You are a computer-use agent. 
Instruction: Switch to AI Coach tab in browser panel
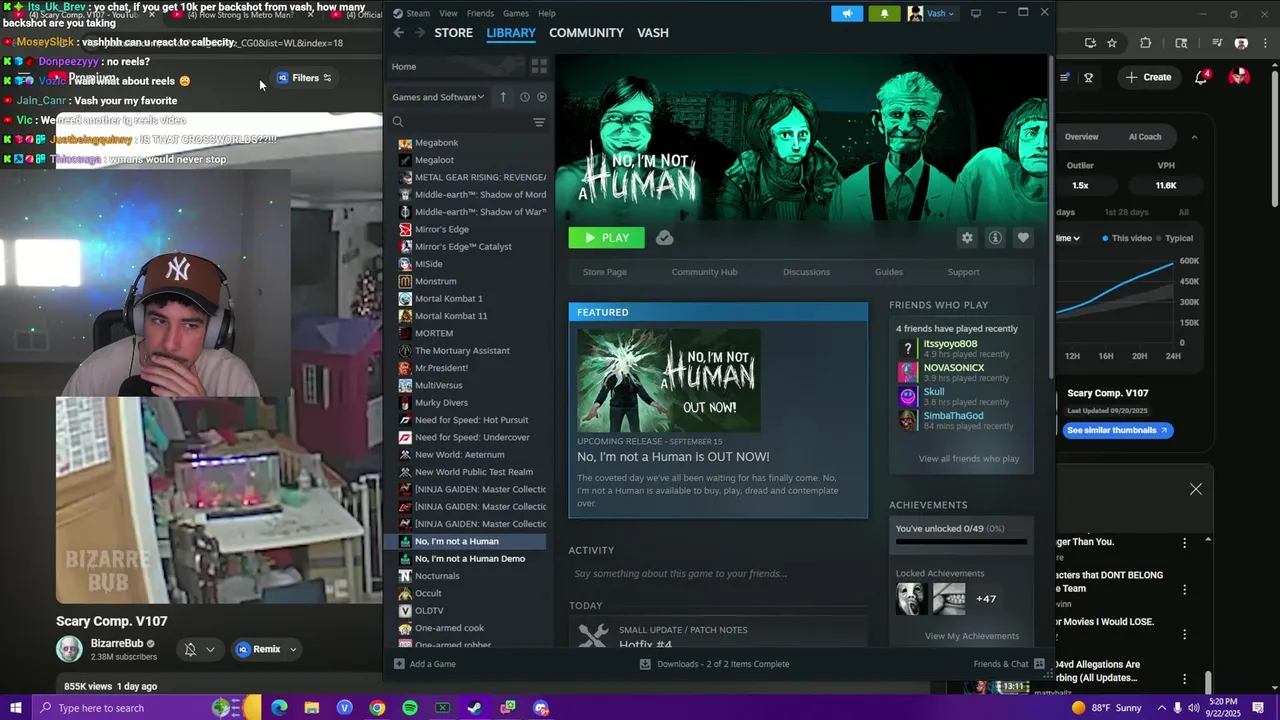(x=1145, y=137)
